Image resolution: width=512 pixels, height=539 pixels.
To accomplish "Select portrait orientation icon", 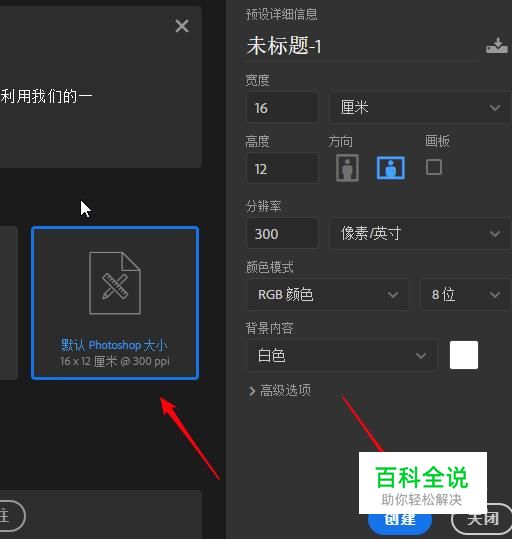I will [x=347, y=168].
